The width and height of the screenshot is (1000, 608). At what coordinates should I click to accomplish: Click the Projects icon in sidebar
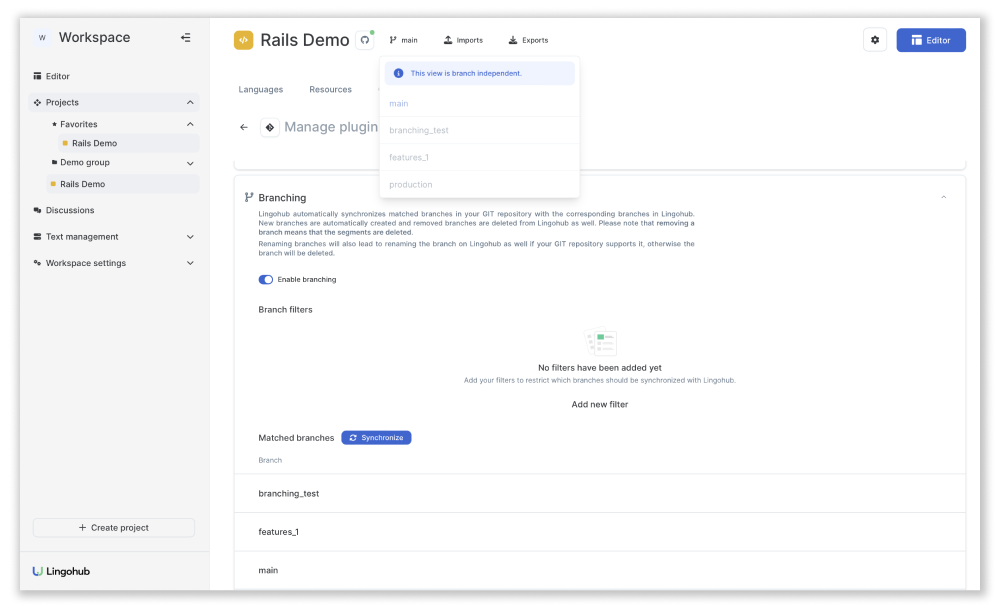pyautogui.click(x=37, y=102)
